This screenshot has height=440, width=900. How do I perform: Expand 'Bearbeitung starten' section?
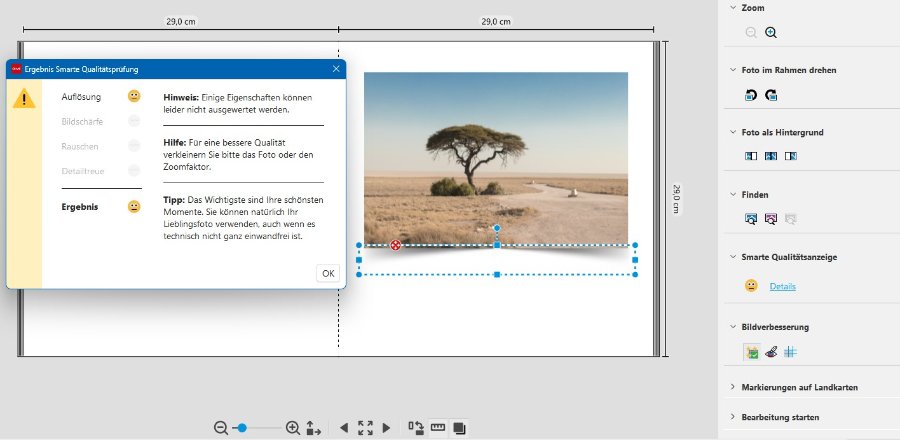780,417
